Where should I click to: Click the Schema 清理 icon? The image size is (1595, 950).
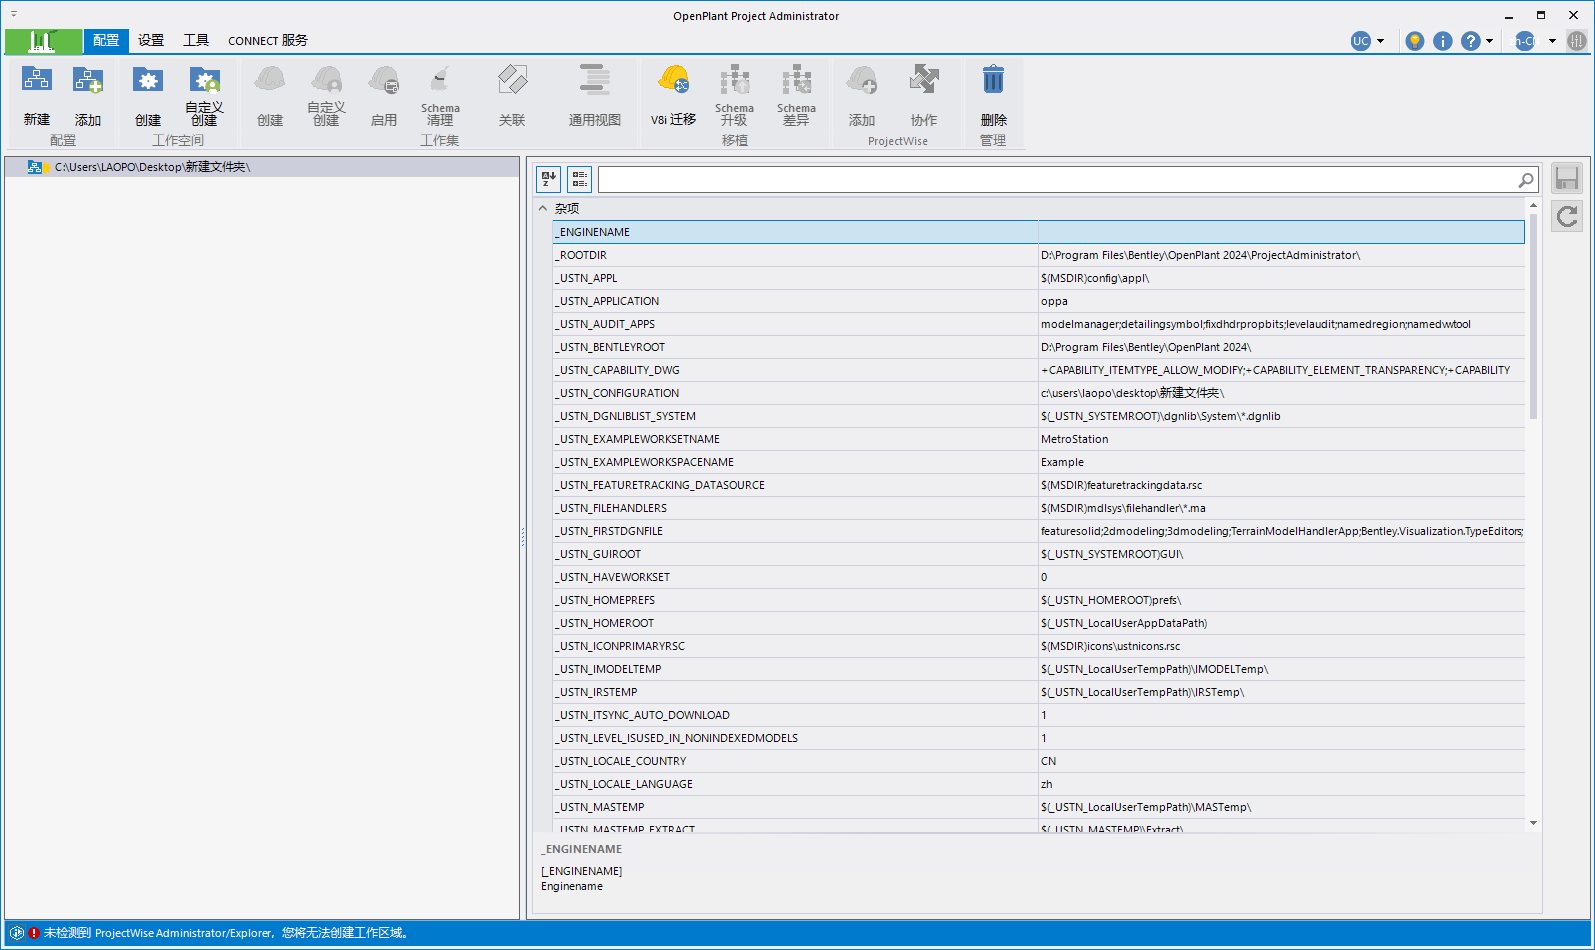tap(440, 80)
